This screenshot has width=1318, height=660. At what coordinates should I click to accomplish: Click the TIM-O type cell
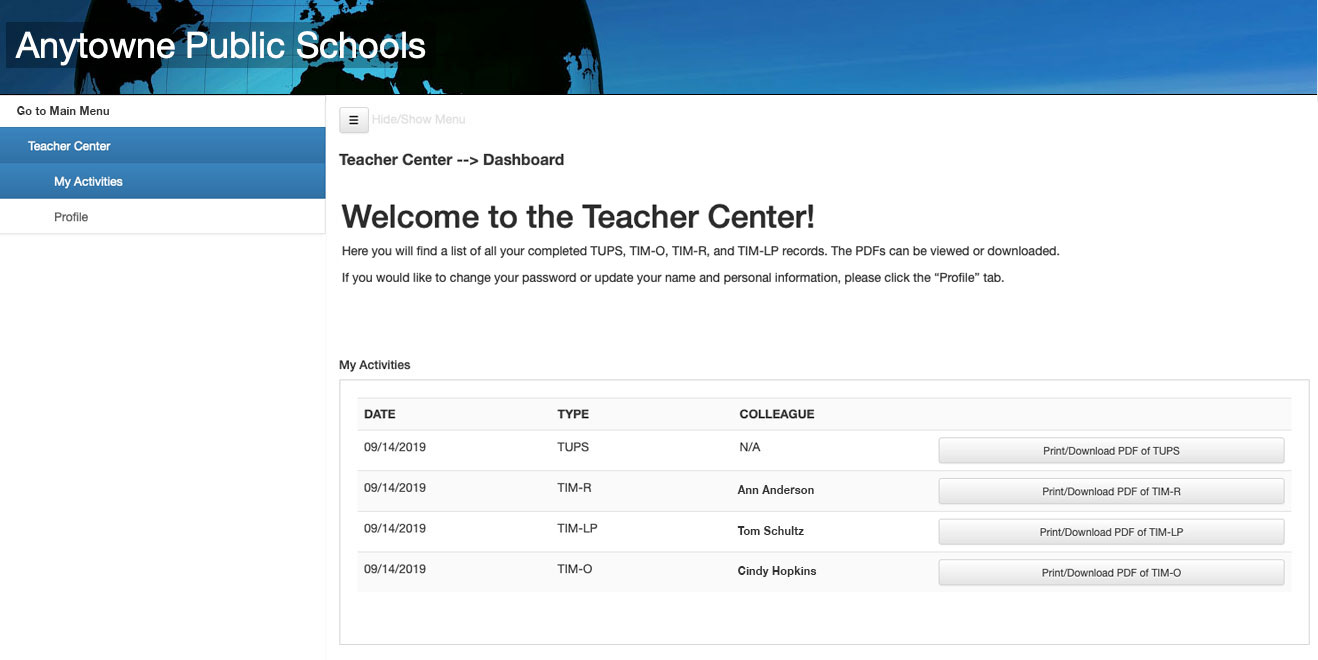tap(575, 569)
